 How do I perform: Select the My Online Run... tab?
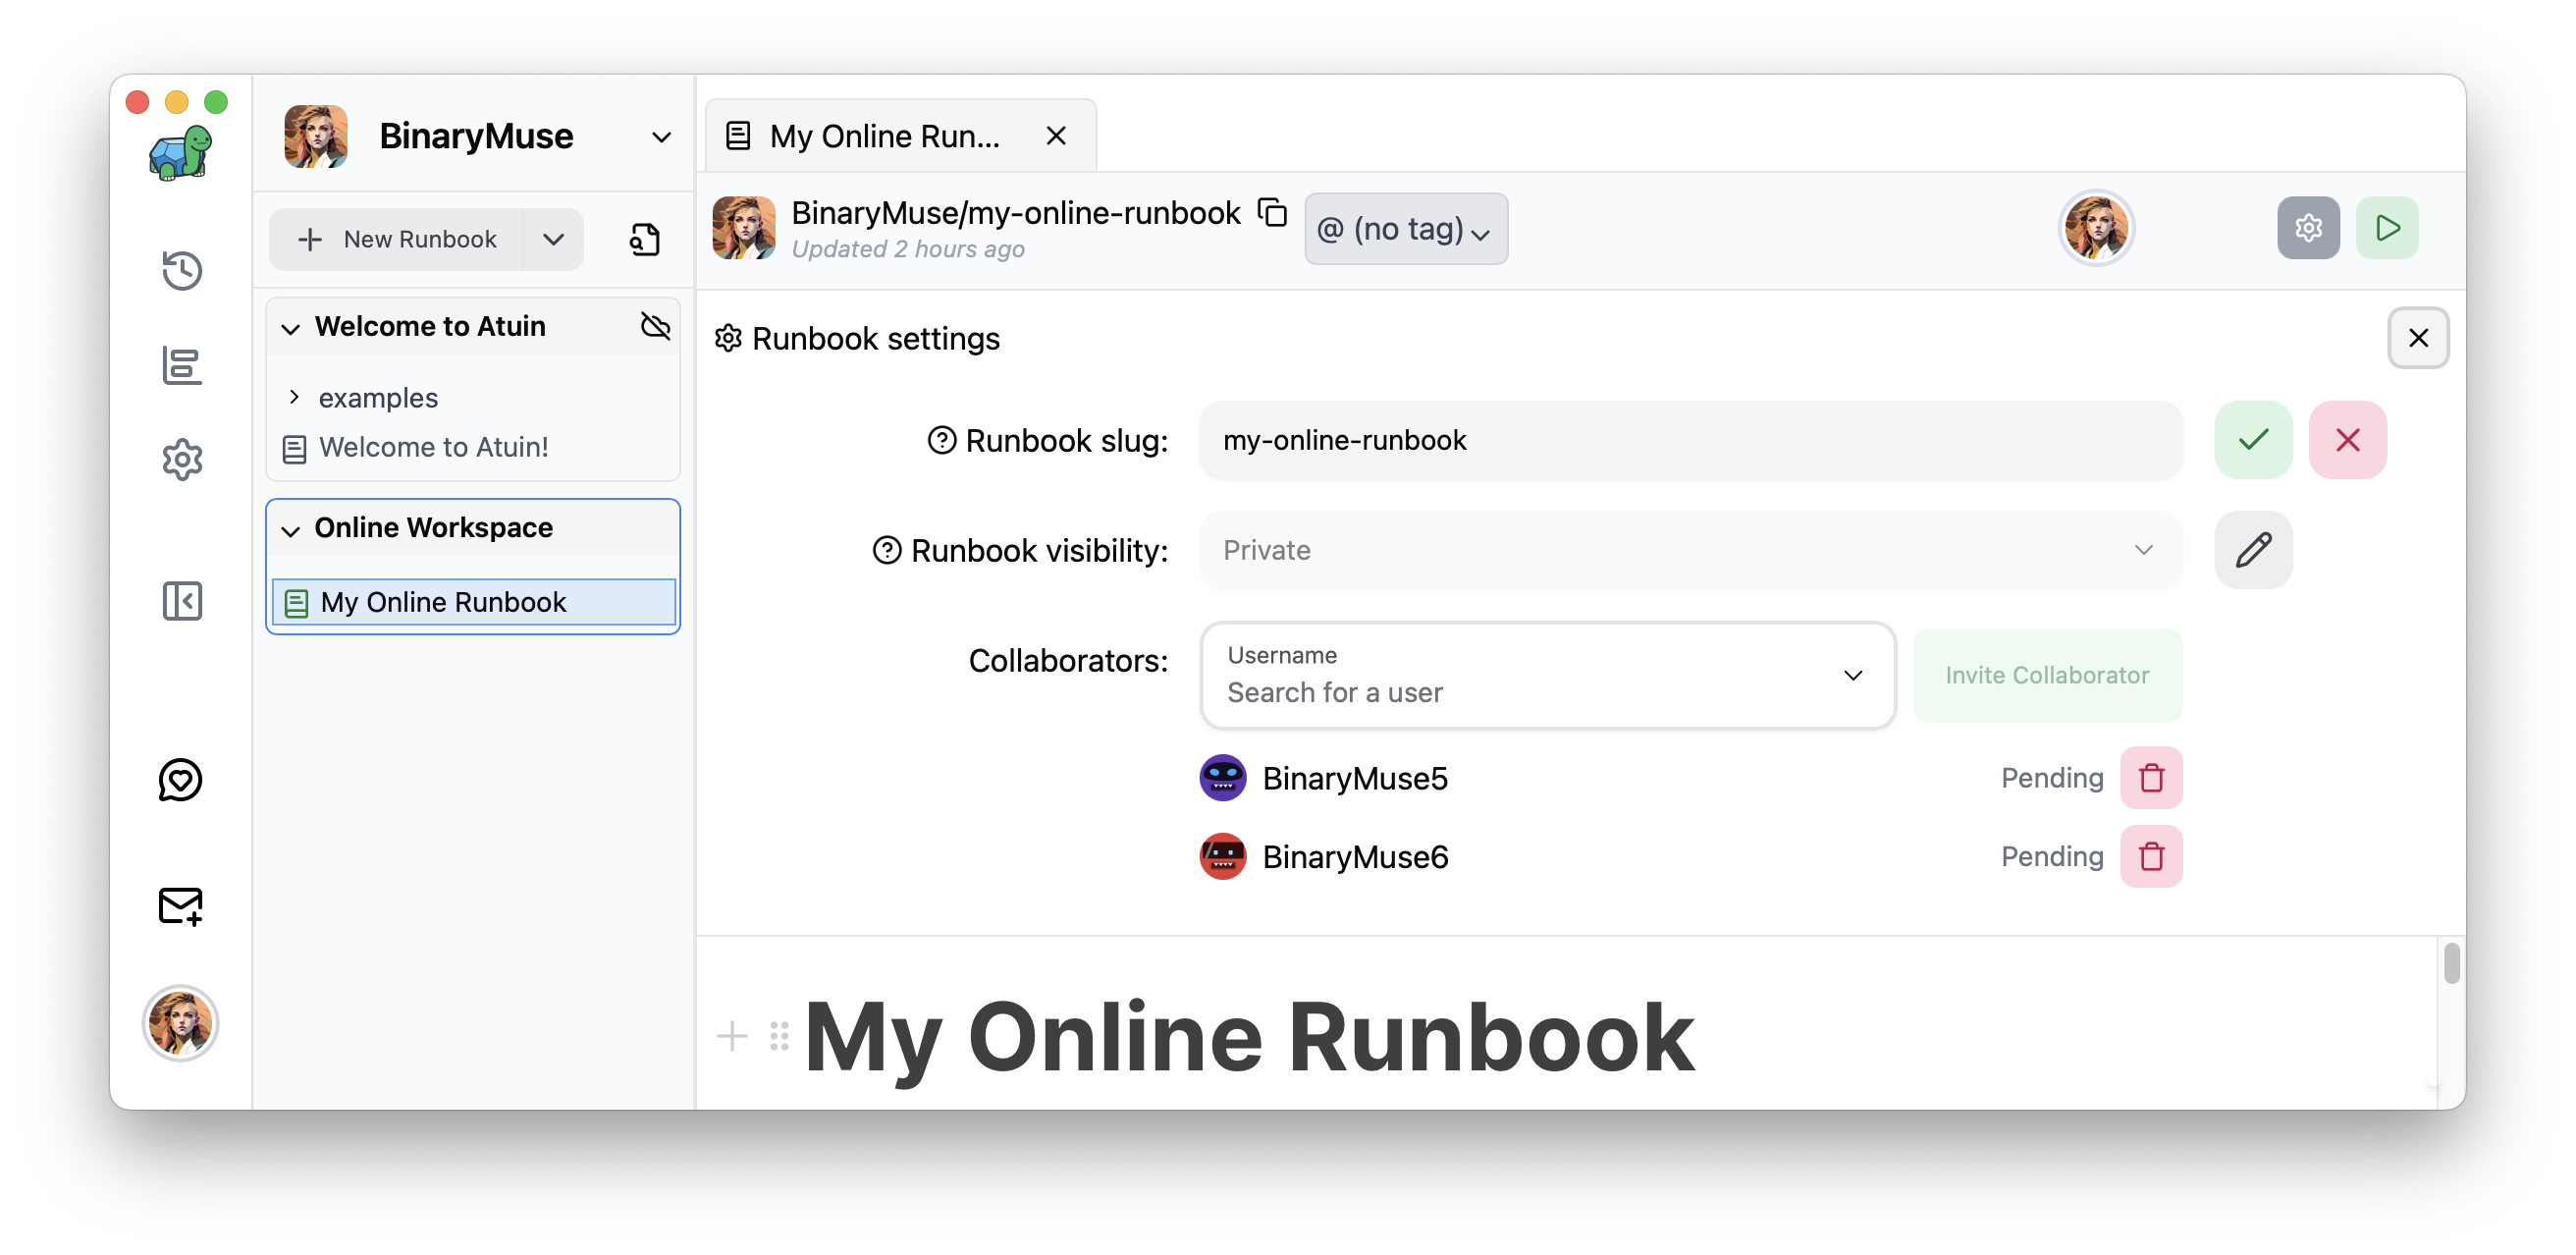click(884, 136)
